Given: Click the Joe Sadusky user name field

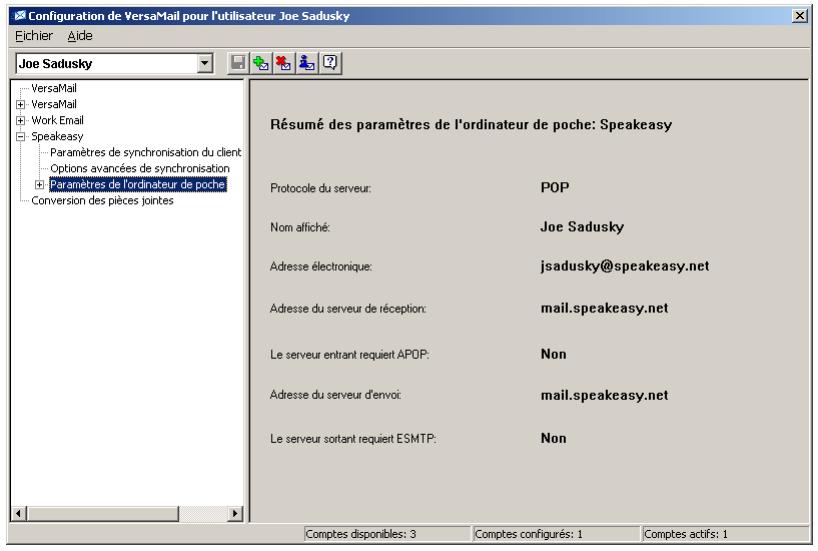Looking at the screenshot, I should point(107,64).
